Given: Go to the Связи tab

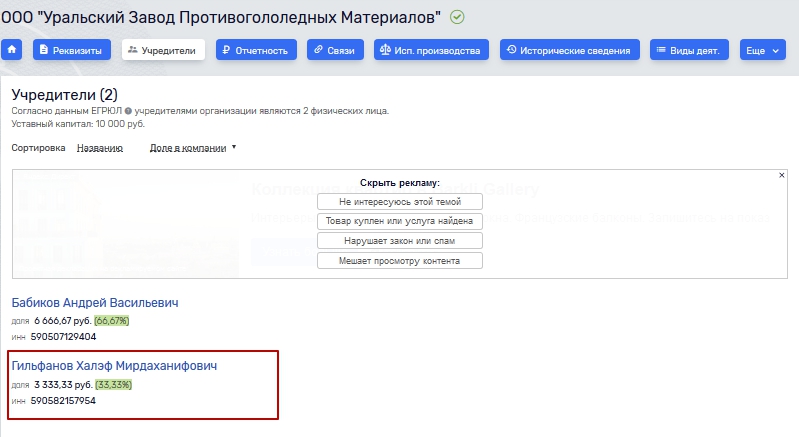Looking at the screenshot, I should (335, 50).
